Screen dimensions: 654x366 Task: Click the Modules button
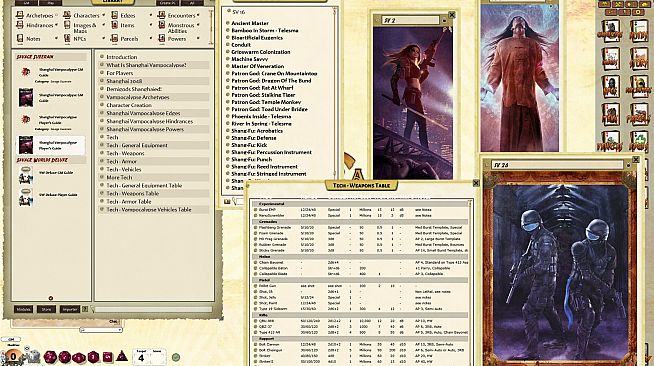point(23,309)
